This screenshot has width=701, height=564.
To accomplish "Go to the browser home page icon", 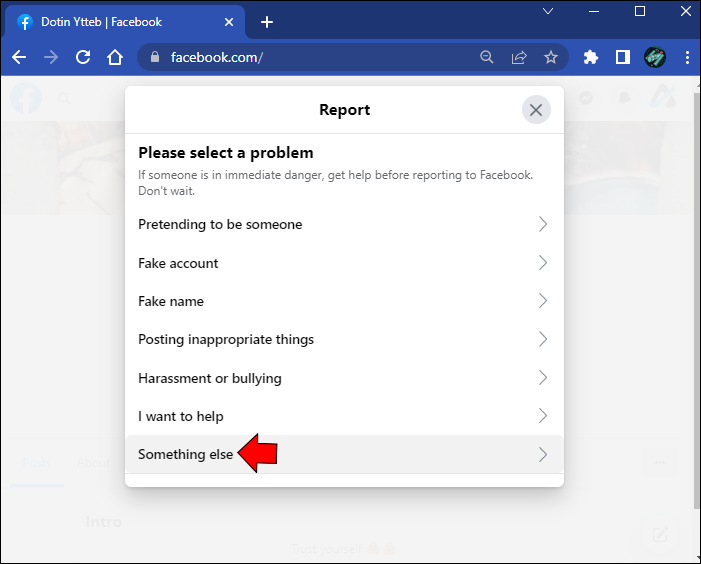I will (x=114, y=57).
